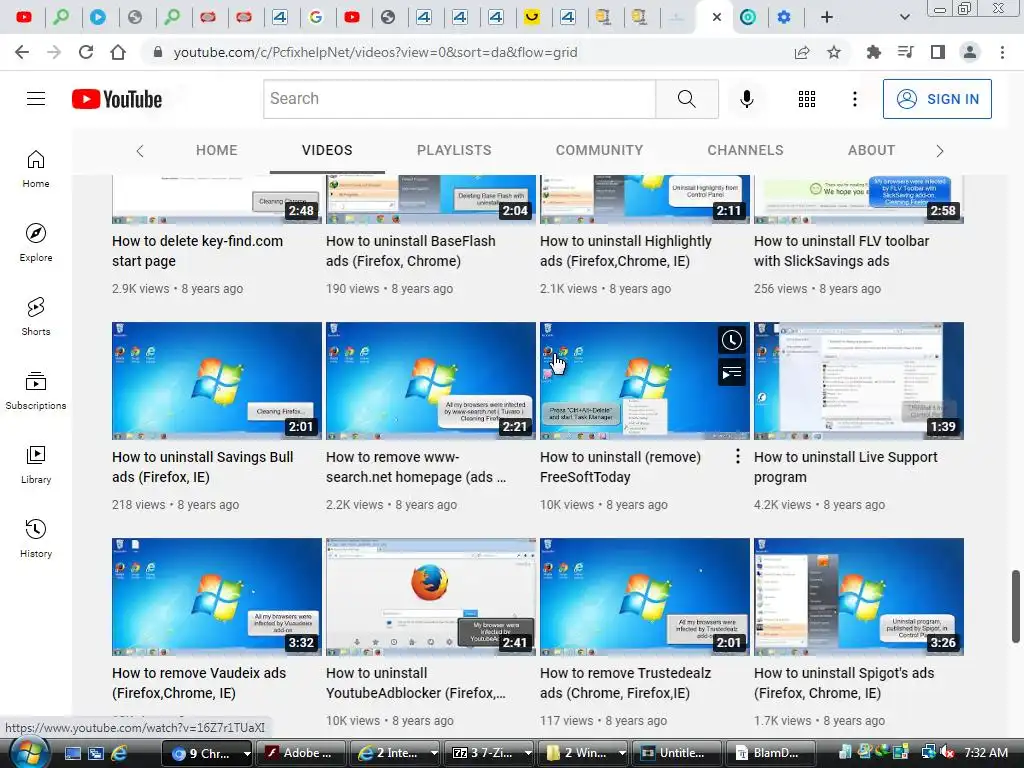Open Adobe taskbar item
Image resolution: width=1024 pixels, height=768 pixels.
pyautogui.click(x=300, y=753)
